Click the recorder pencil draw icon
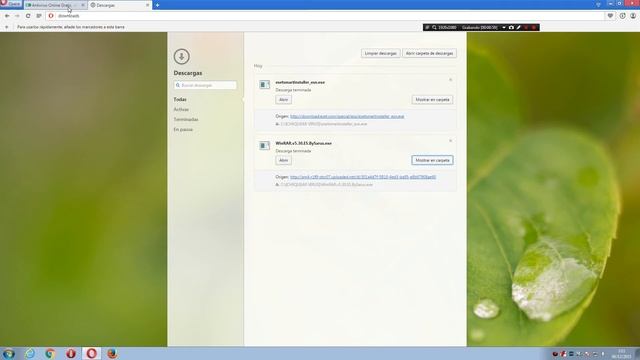 [x=518, y=27]
